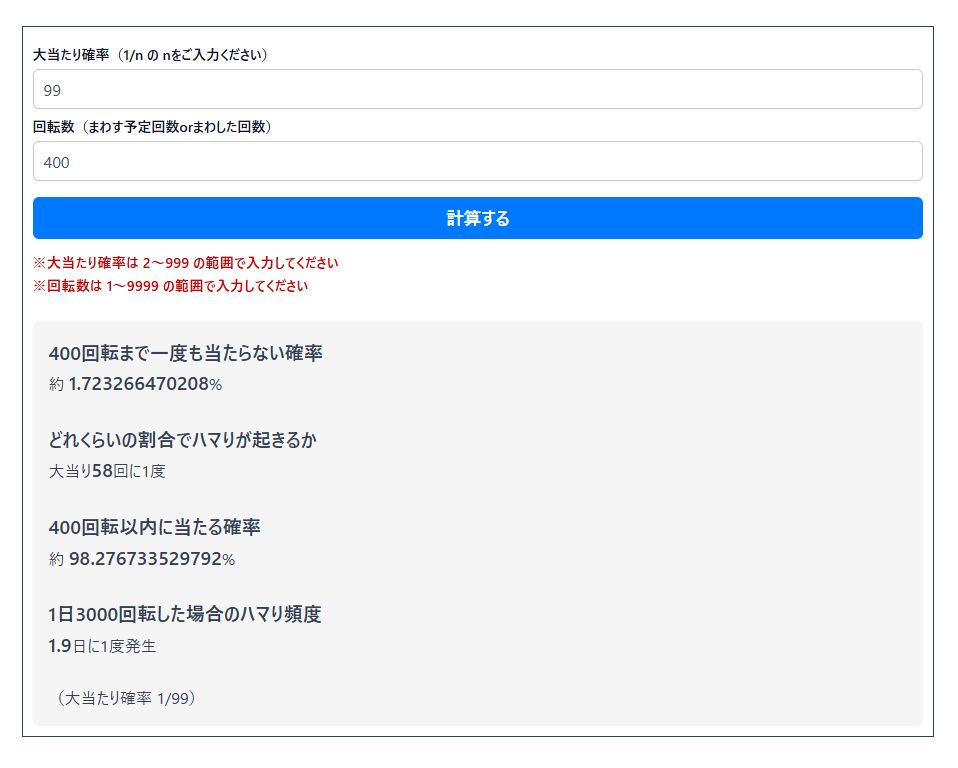
Task: Click the bold 1.9 days value
Action: click(x=60, y=646)
